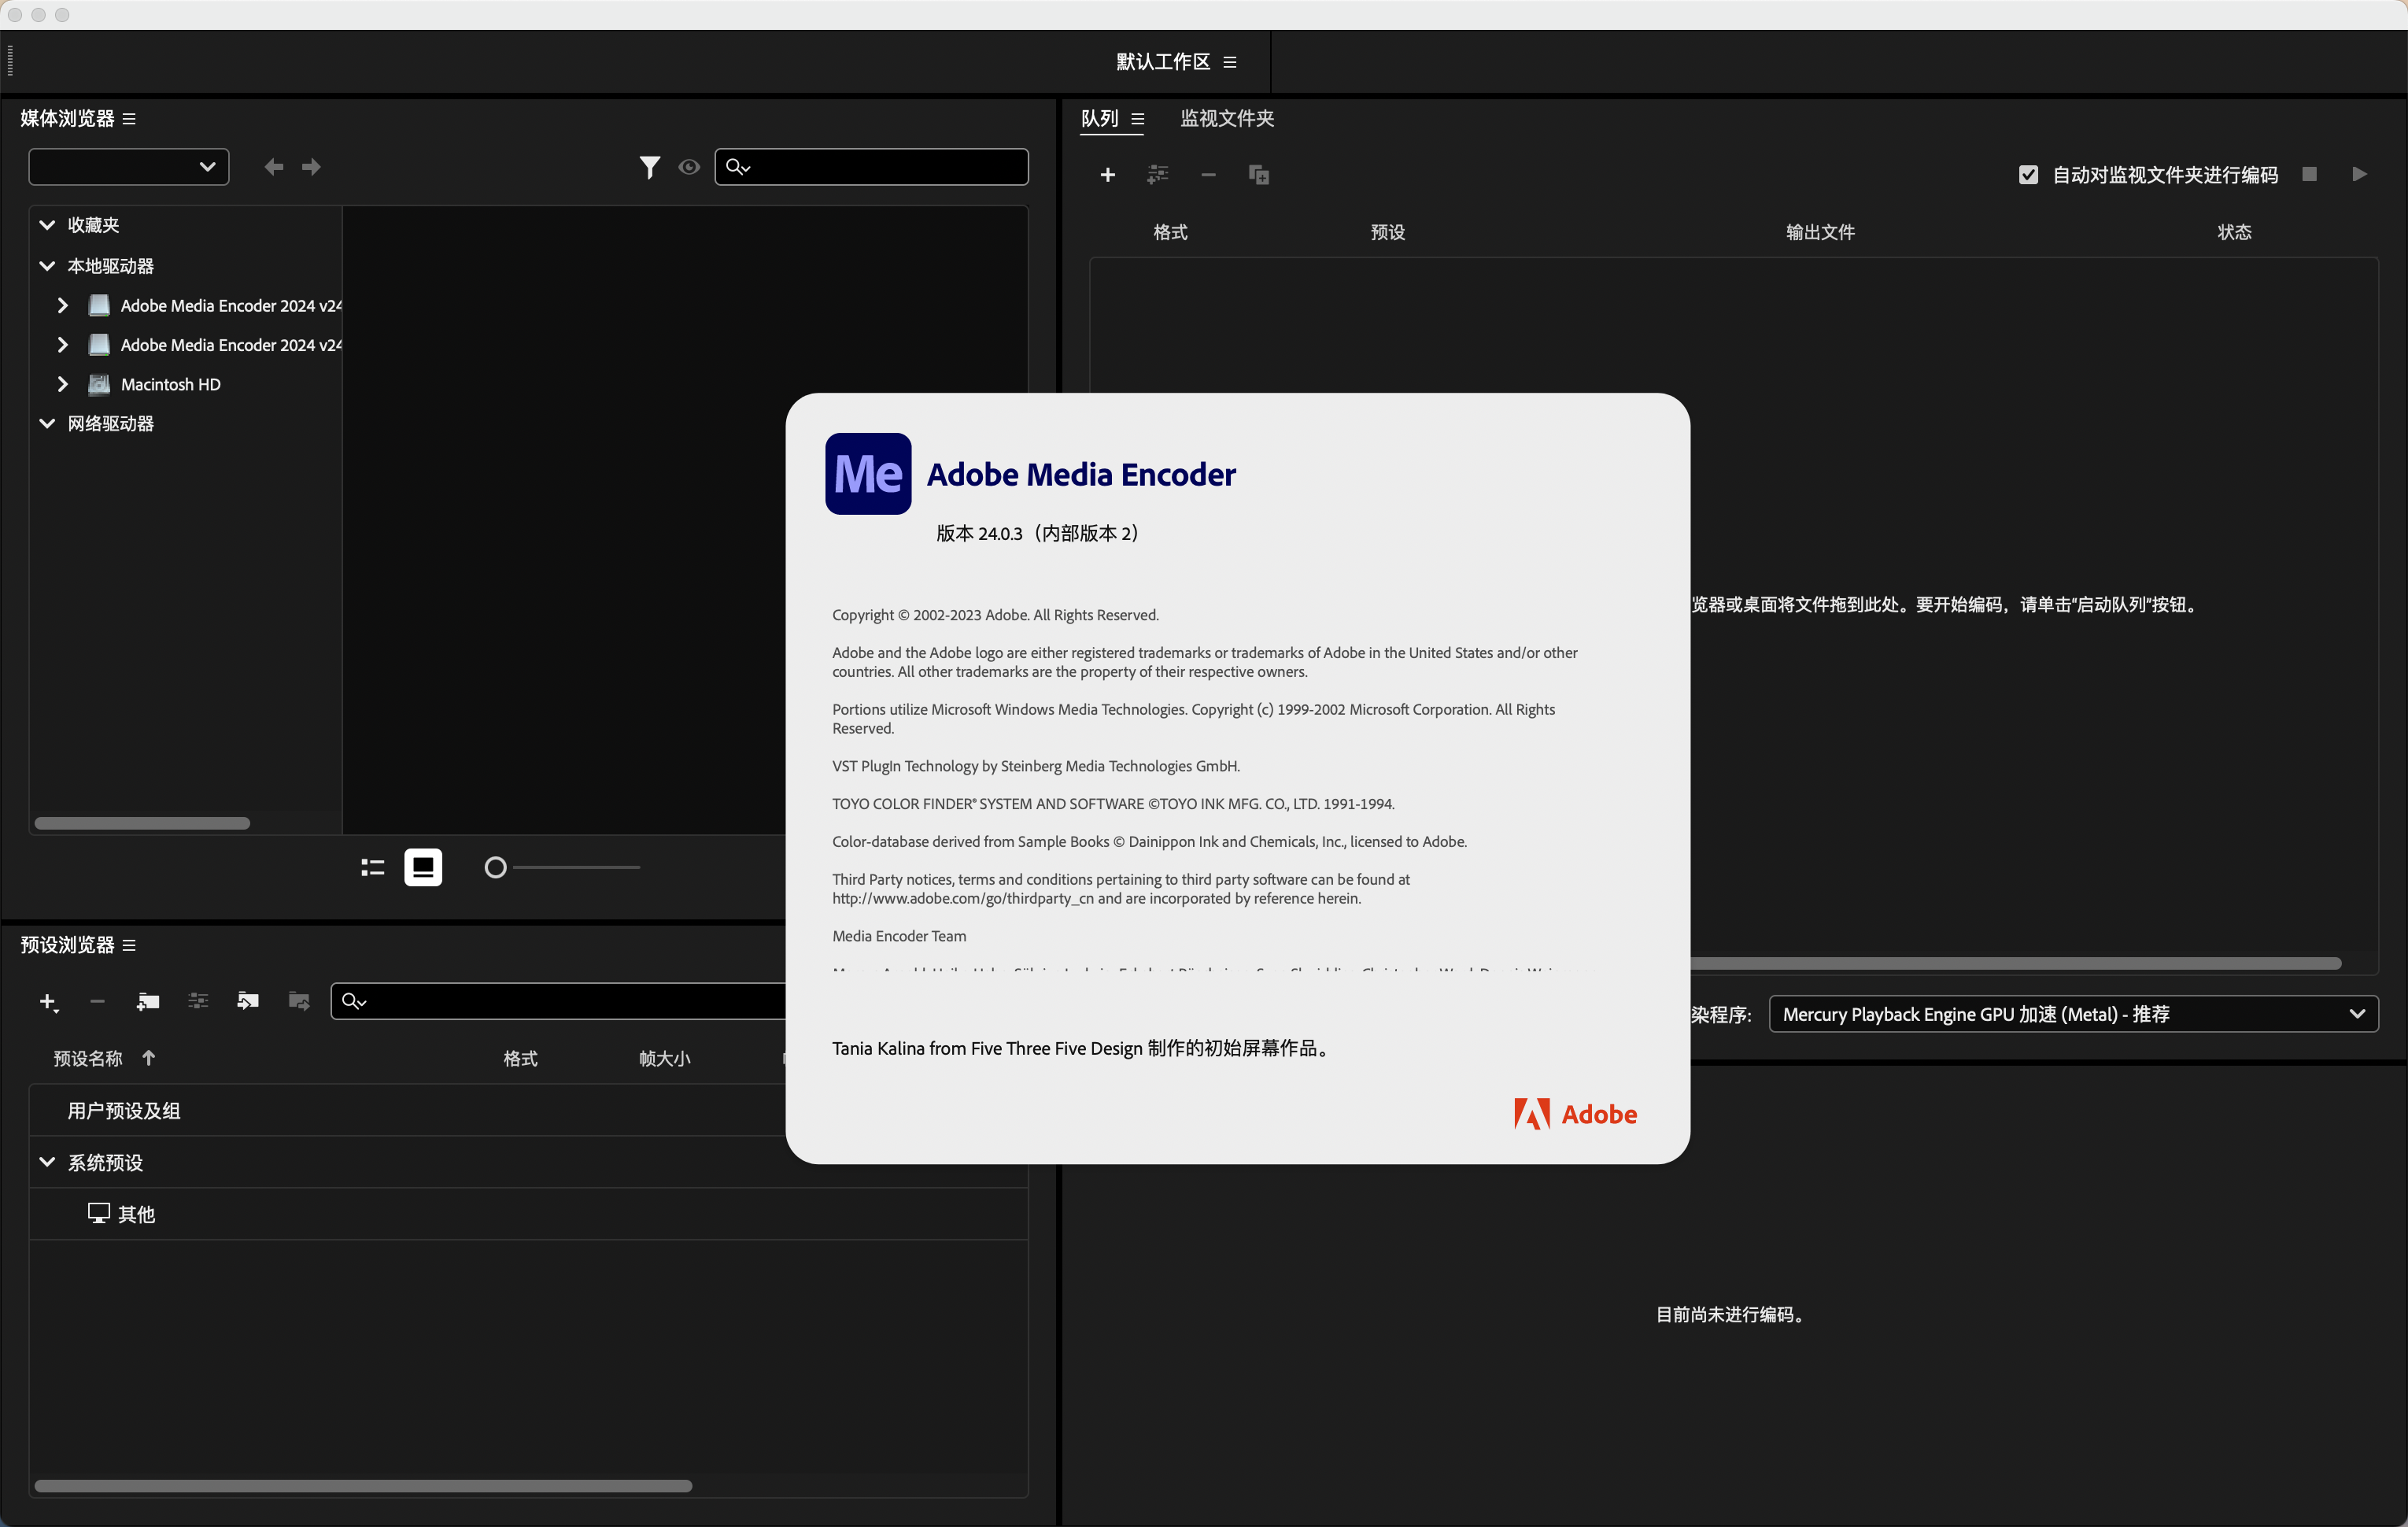Click the magnifier icon in media browser search
This screenshot has height=1527, width=2408.
[x=737, y=167]
